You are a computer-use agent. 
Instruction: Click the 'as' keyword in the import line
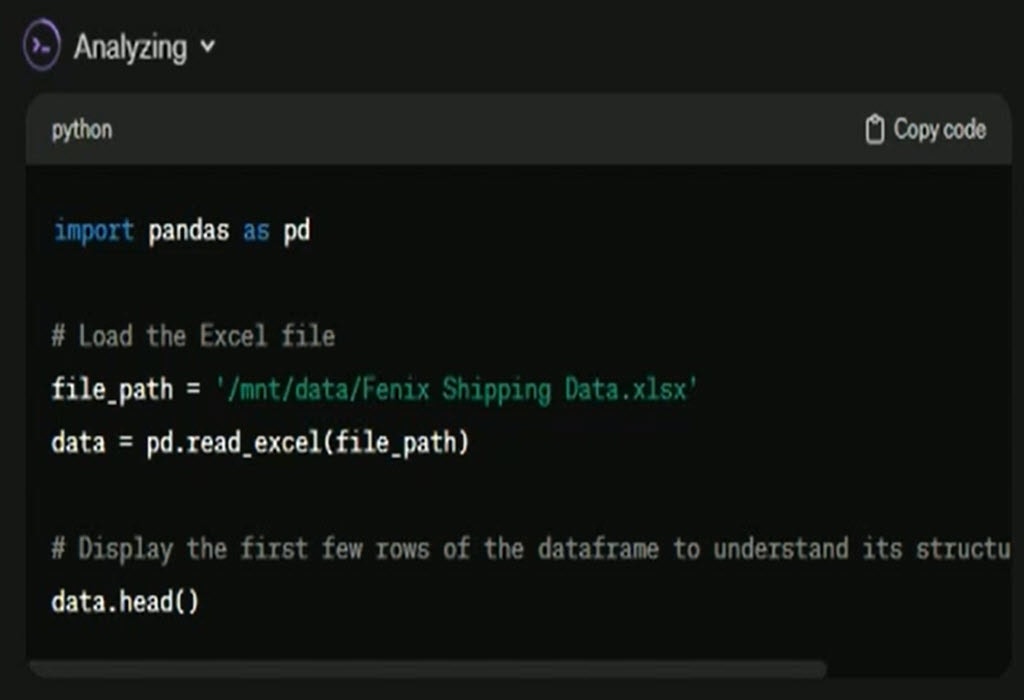tap(256, 231)
